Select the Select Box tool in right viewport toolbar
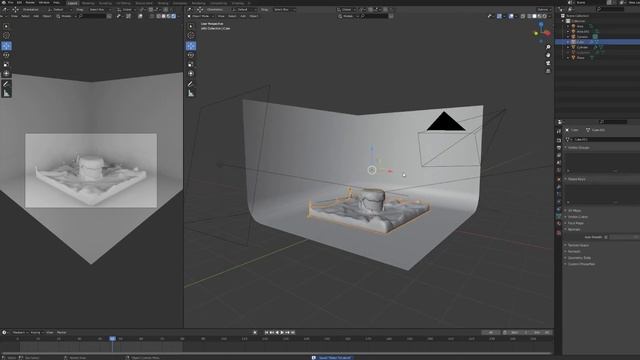Viewport: 640px width, 360px height. pyautogui.click(x=191, y=26)
